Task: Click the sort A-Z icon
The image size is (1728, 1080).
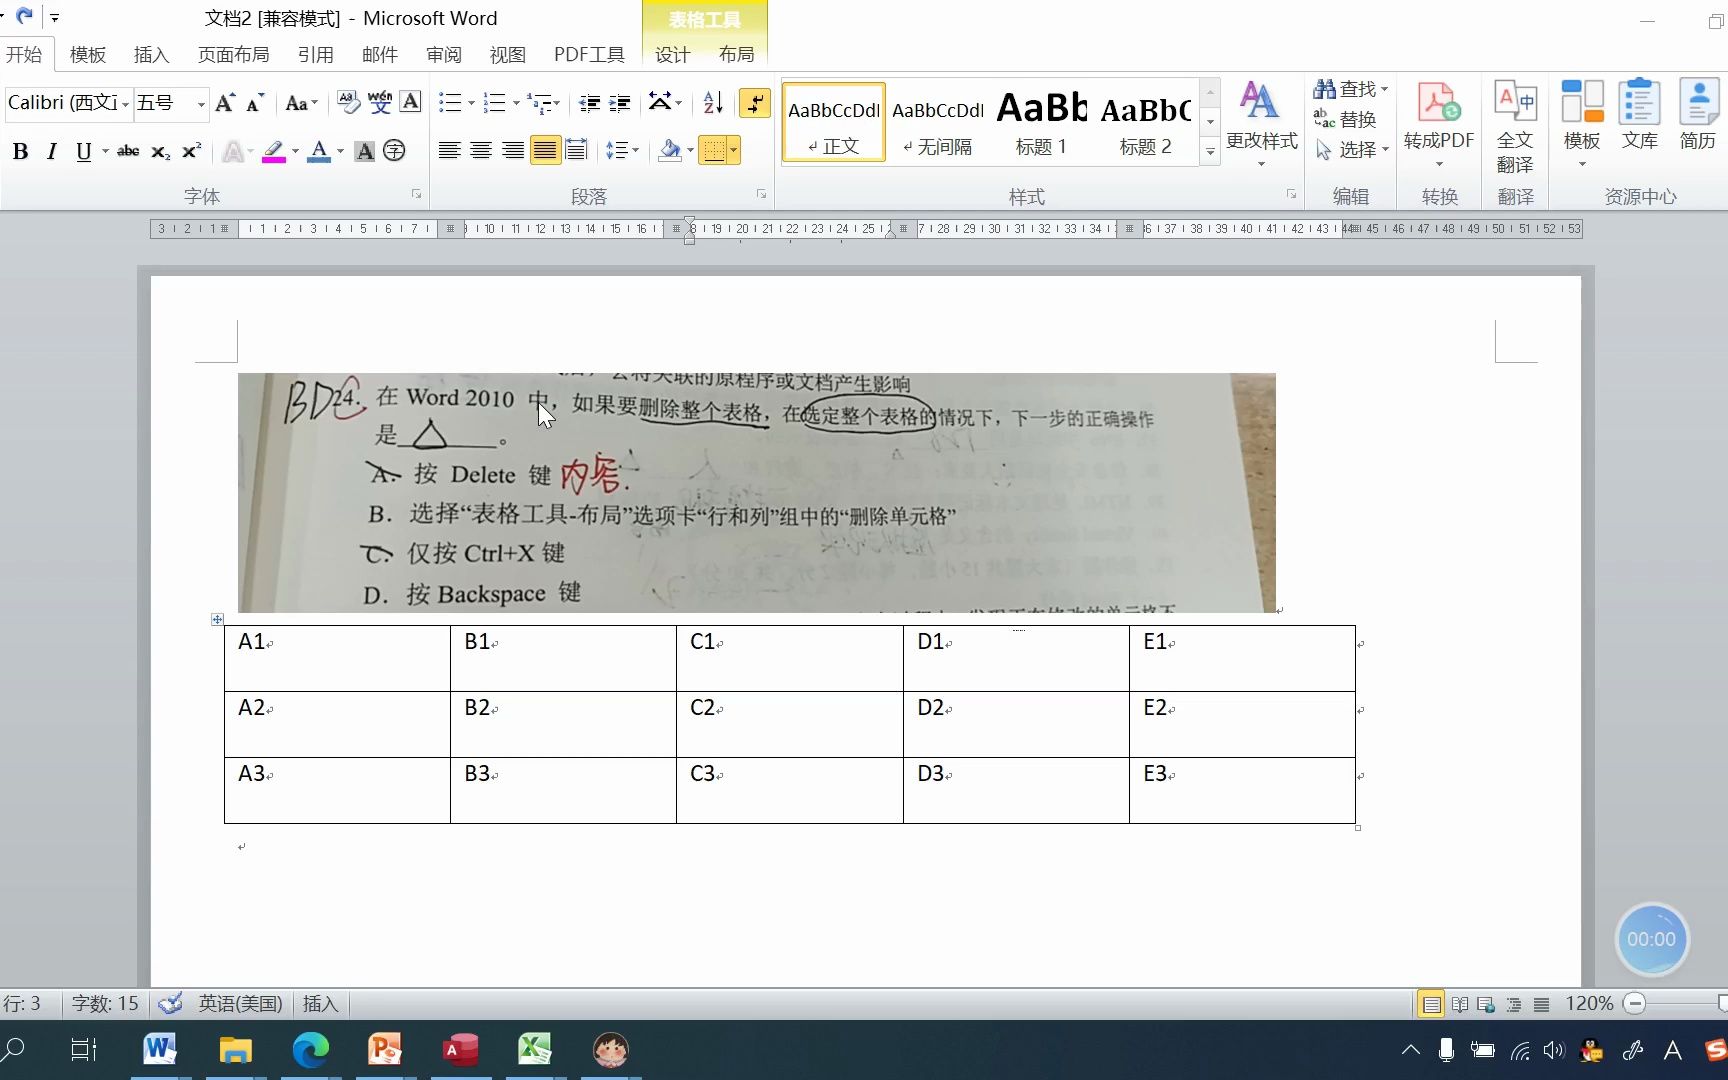Action: coord(713,102)
